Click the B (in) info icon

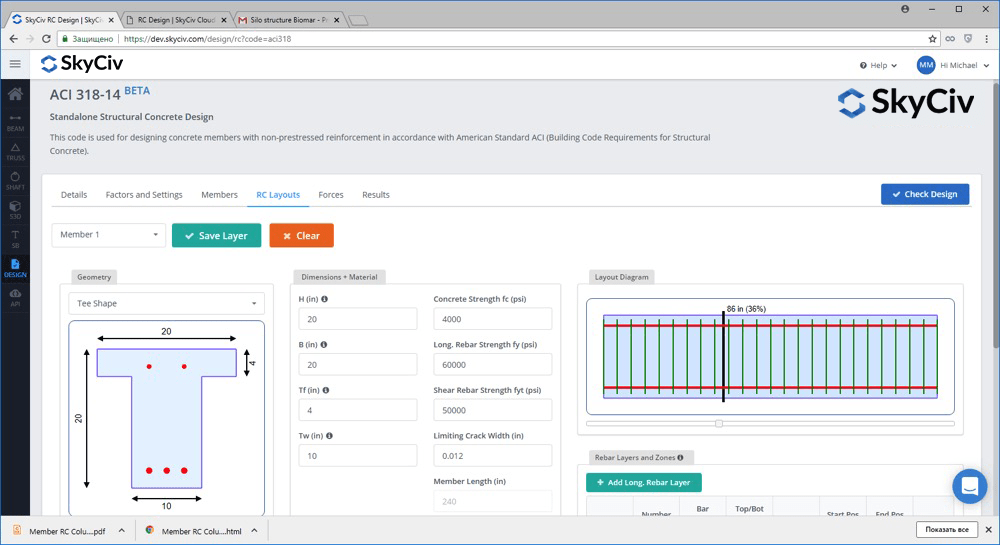click(x=324, y=345)
